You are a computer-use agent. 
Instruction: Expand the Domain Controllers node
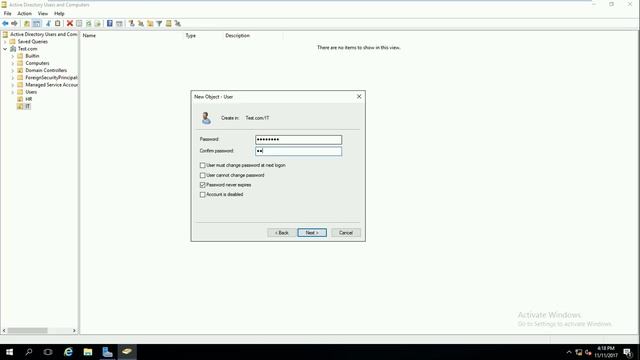(13, 71)
